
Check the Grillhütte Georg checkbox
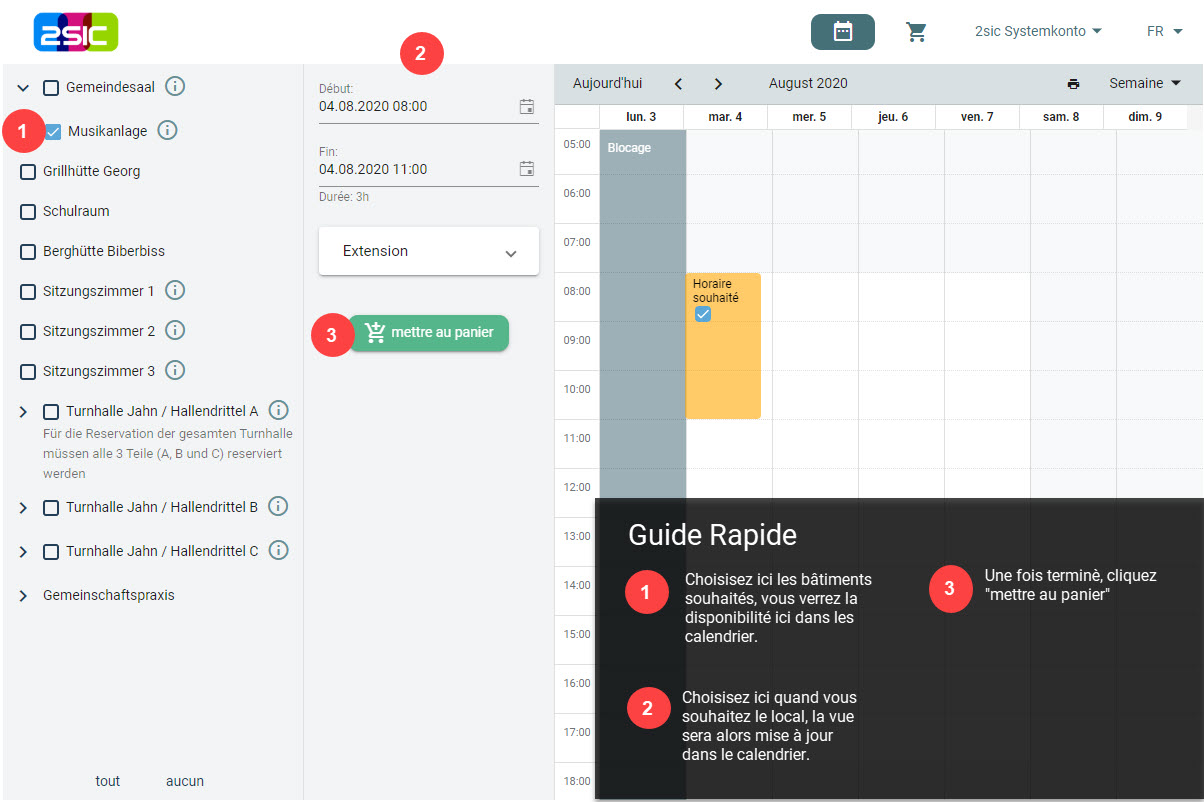pyautogui.click(x=28, y=171)
